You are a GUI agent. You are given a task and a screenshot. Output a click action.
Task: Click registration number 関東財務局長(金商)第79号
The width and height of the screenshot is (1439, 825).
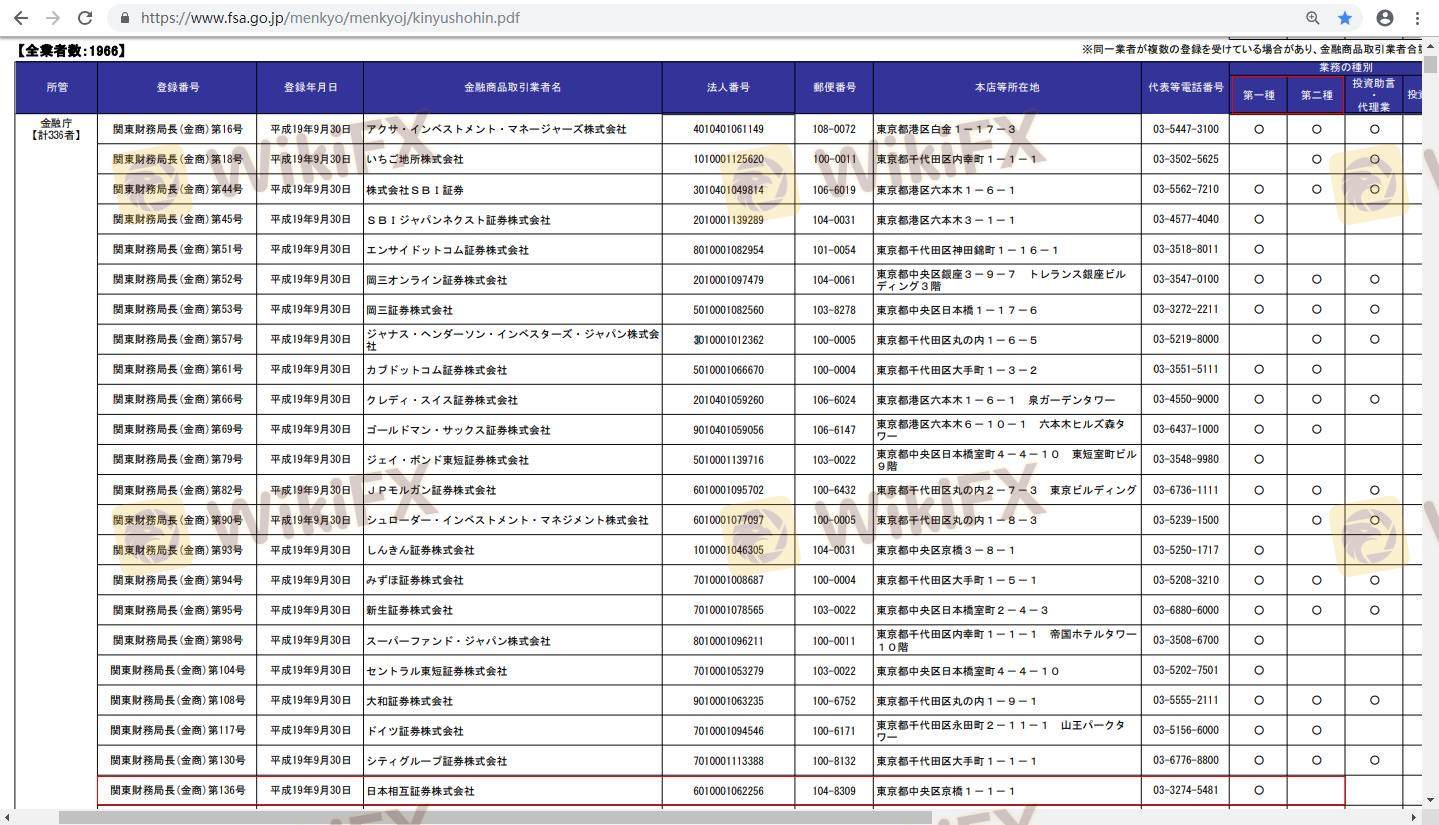coord(177,460)
